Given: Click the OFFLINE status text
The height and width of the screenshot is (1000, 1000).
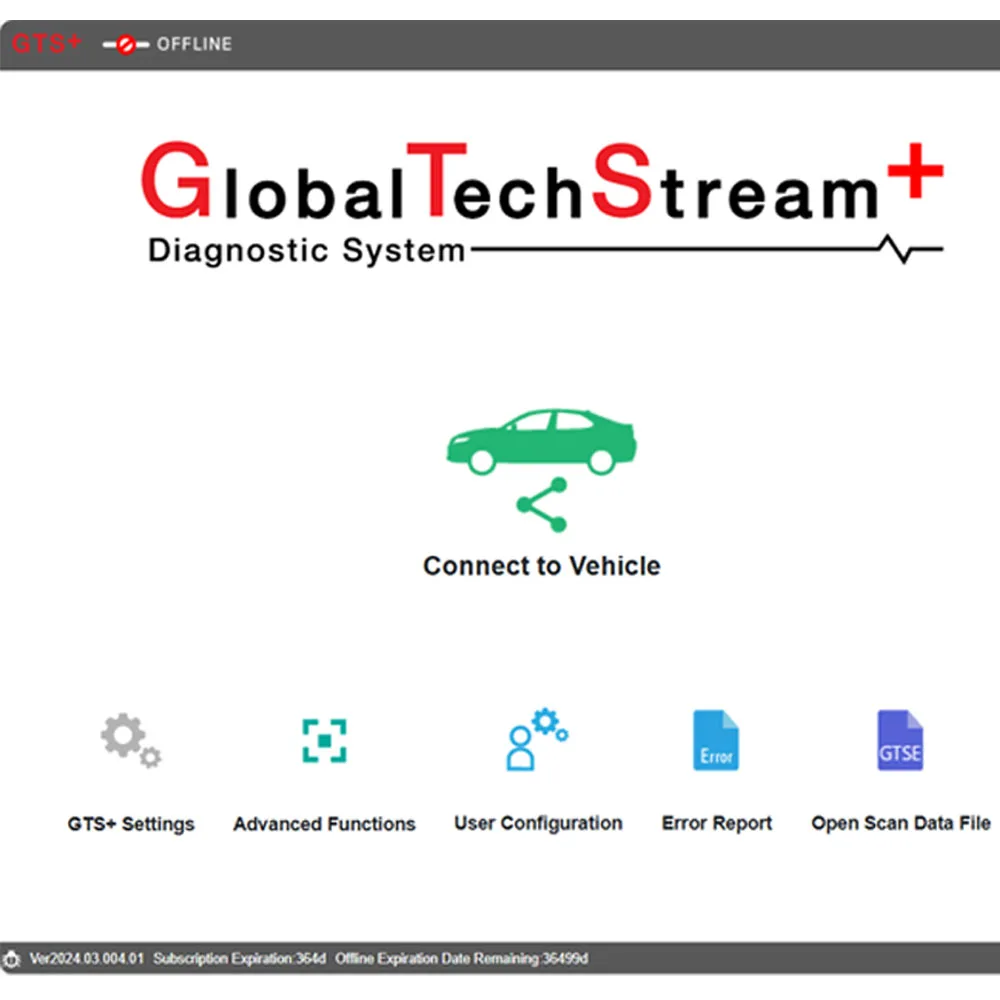Looking at the screenshot, I should tap(195, 44).
